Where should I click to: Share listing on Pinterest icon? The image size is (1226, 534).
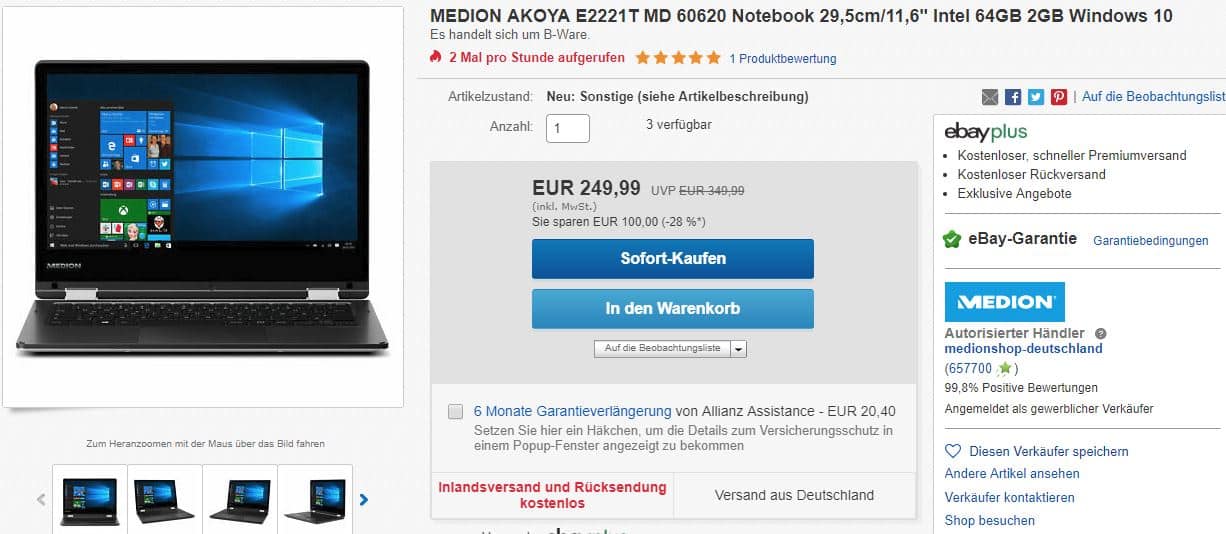[1059, 97]
